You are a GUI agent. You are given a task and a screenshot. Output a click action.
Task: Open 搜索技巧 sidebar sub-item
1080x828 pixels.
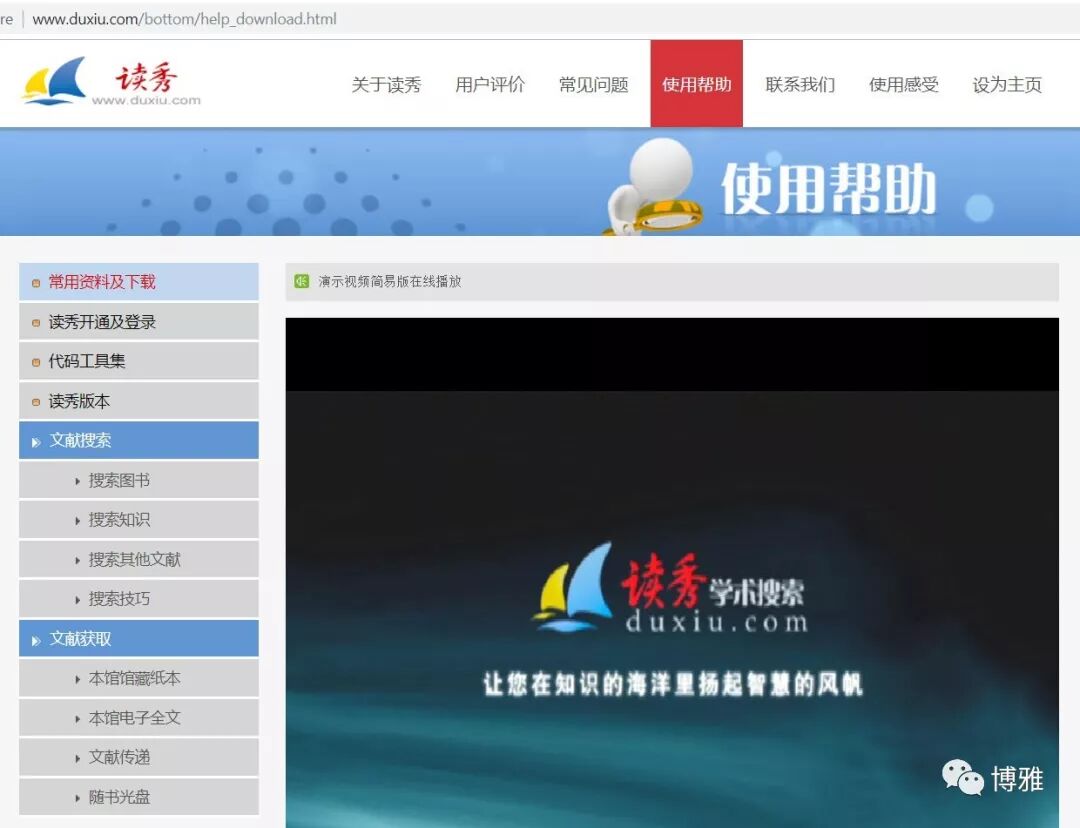pos(119,599)
